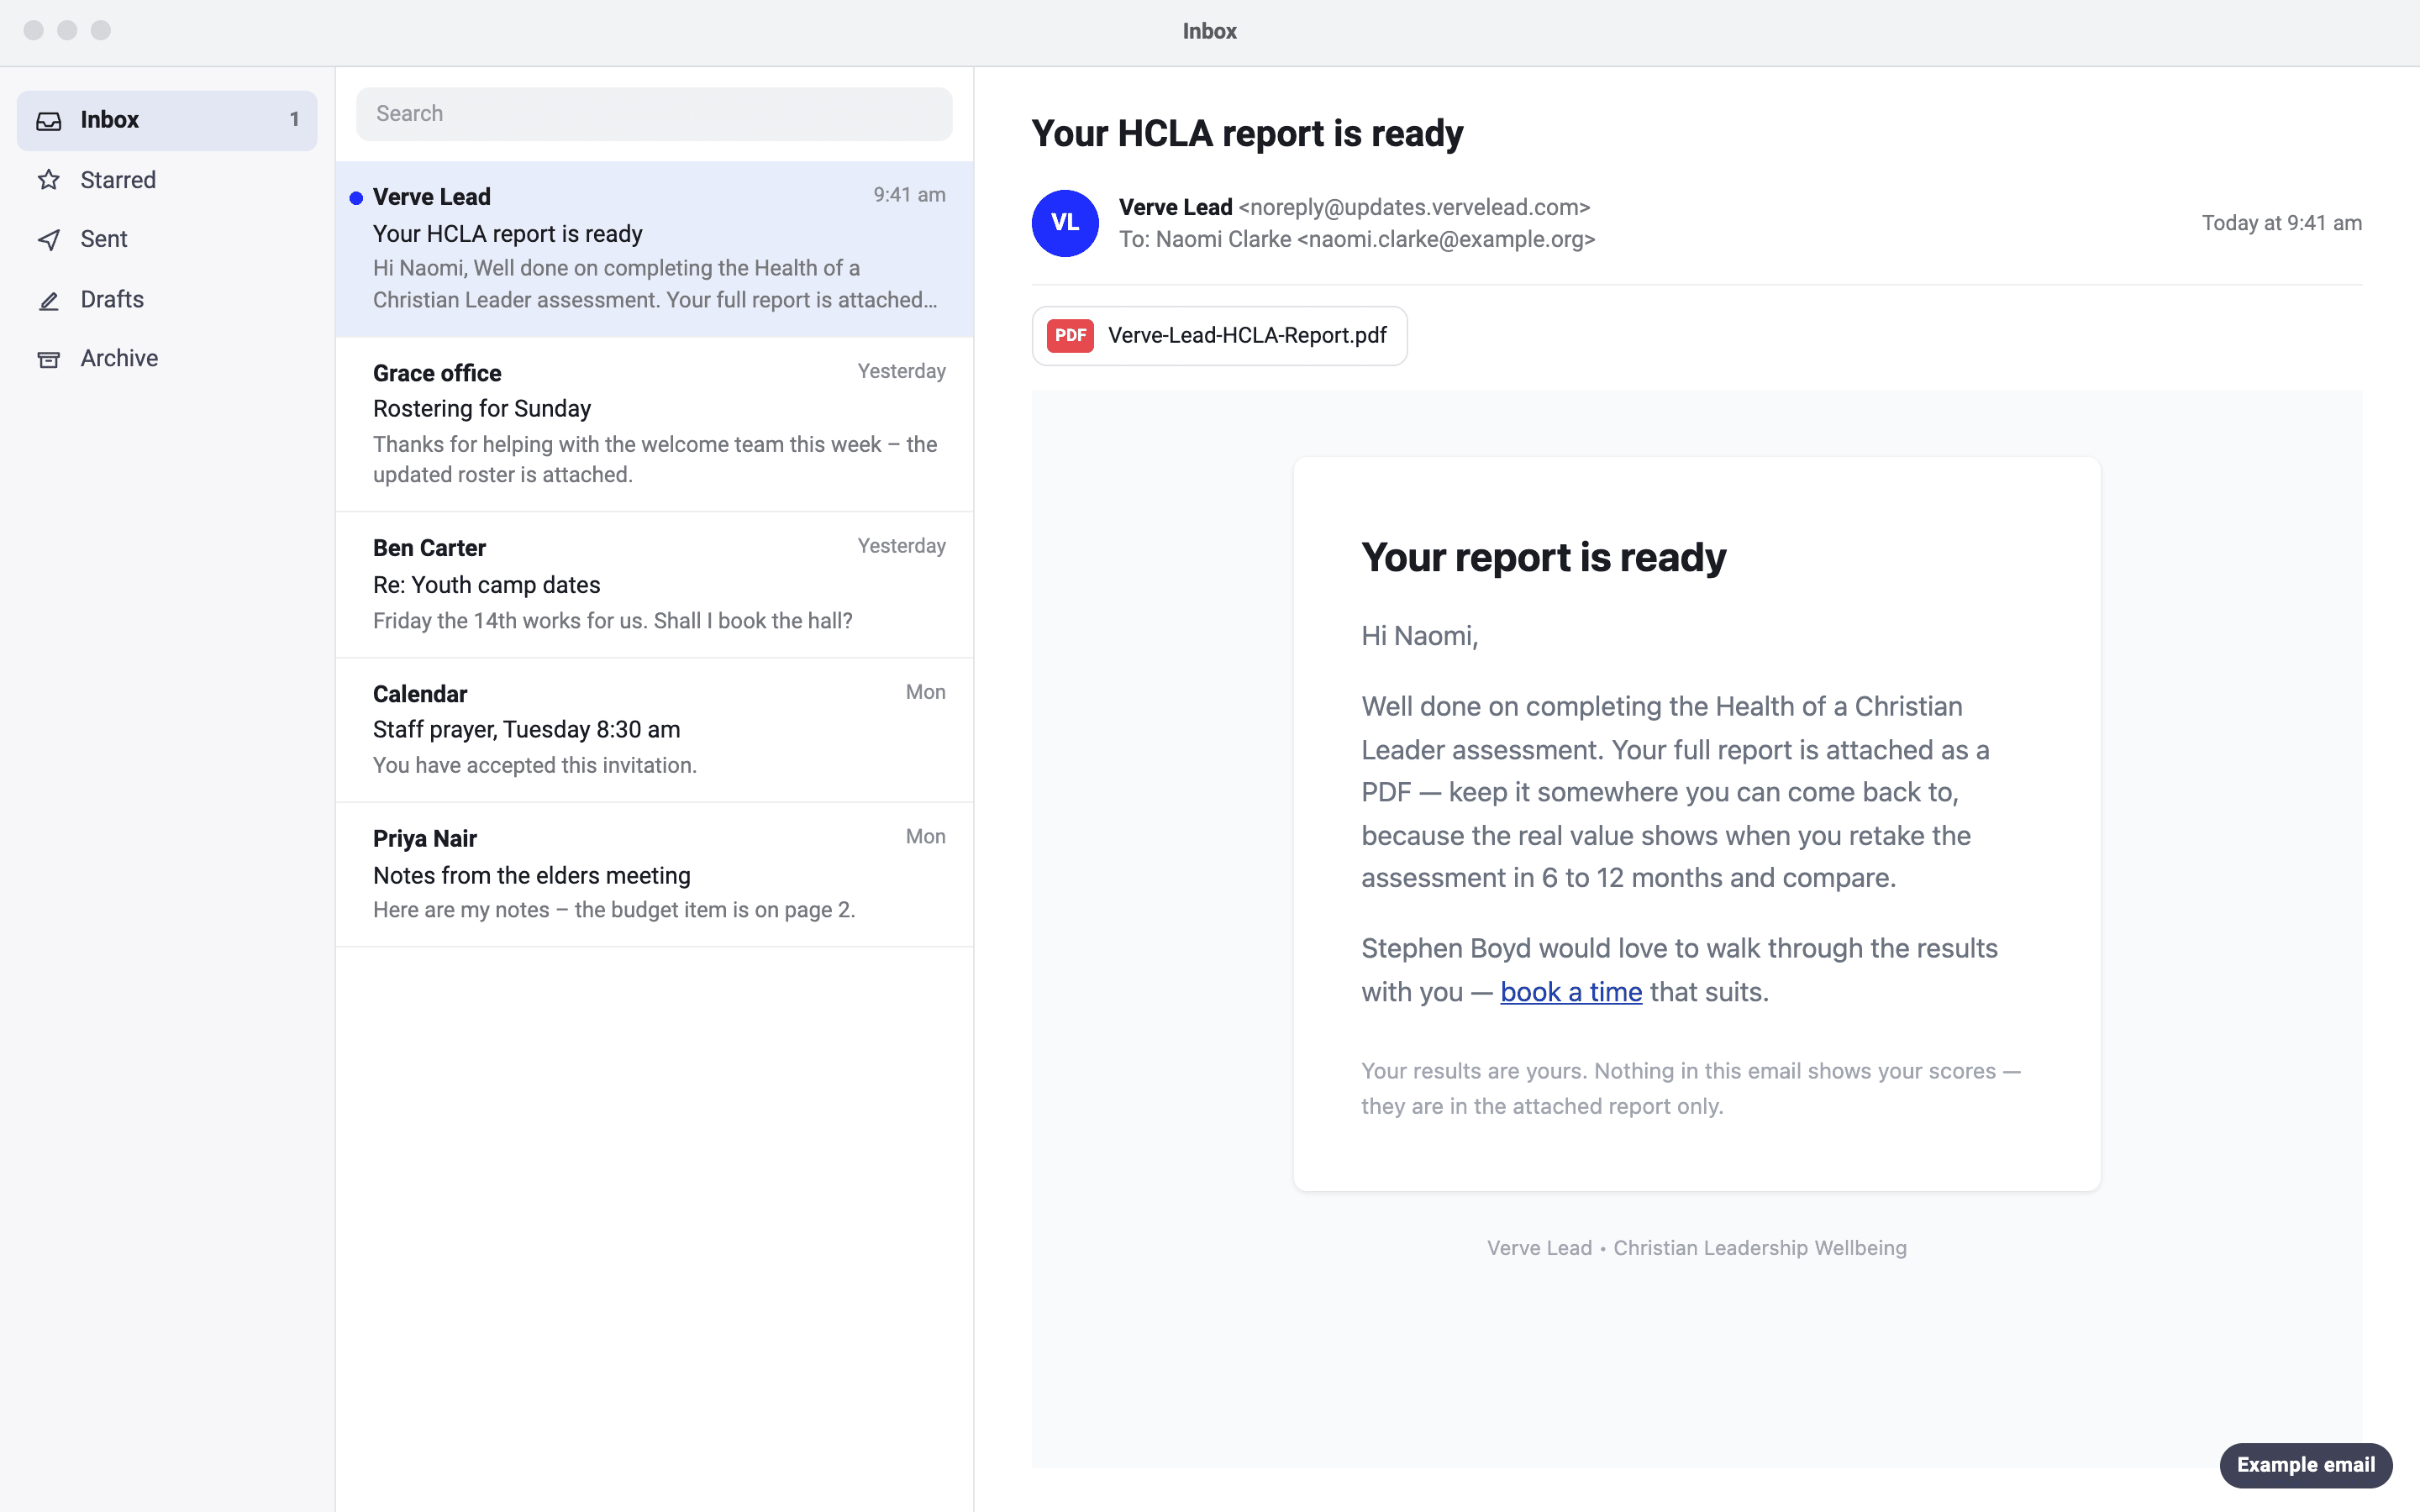The height and width of the screenshot is (1512, 2420).
Task: Go to the Sent folder
Action: pyautogui.click(x=167, y=240)
